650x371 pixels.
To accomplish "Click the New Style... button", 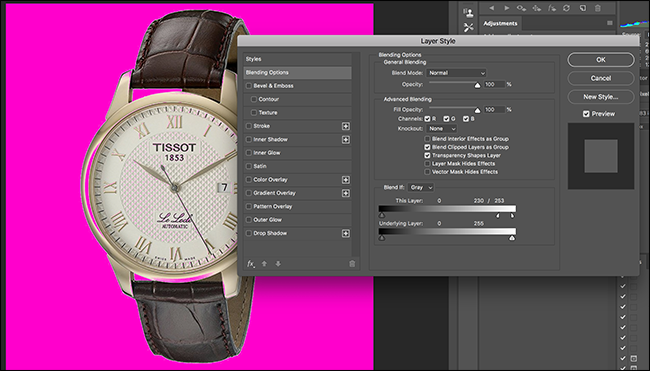I will click(601, 97).
